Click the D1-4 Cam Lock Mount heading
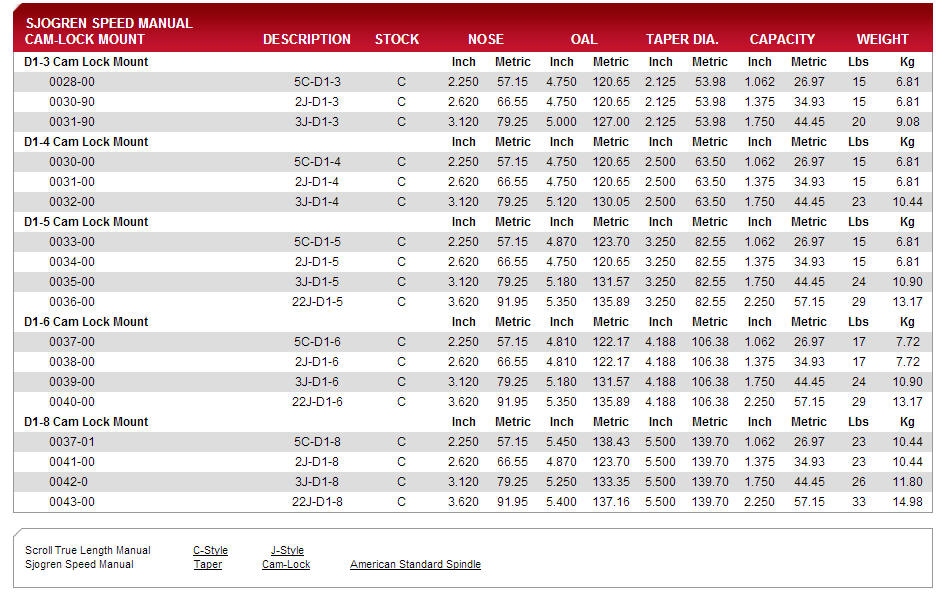 coord(86,142)
